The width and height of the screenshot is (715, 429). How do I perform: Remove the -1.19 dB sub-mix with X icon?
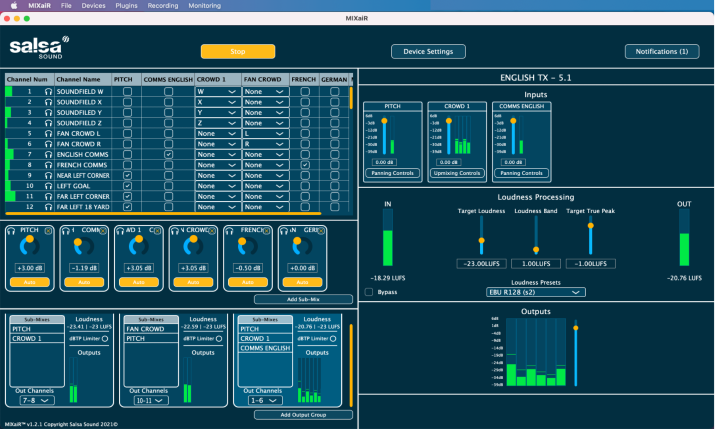(103, 231)
